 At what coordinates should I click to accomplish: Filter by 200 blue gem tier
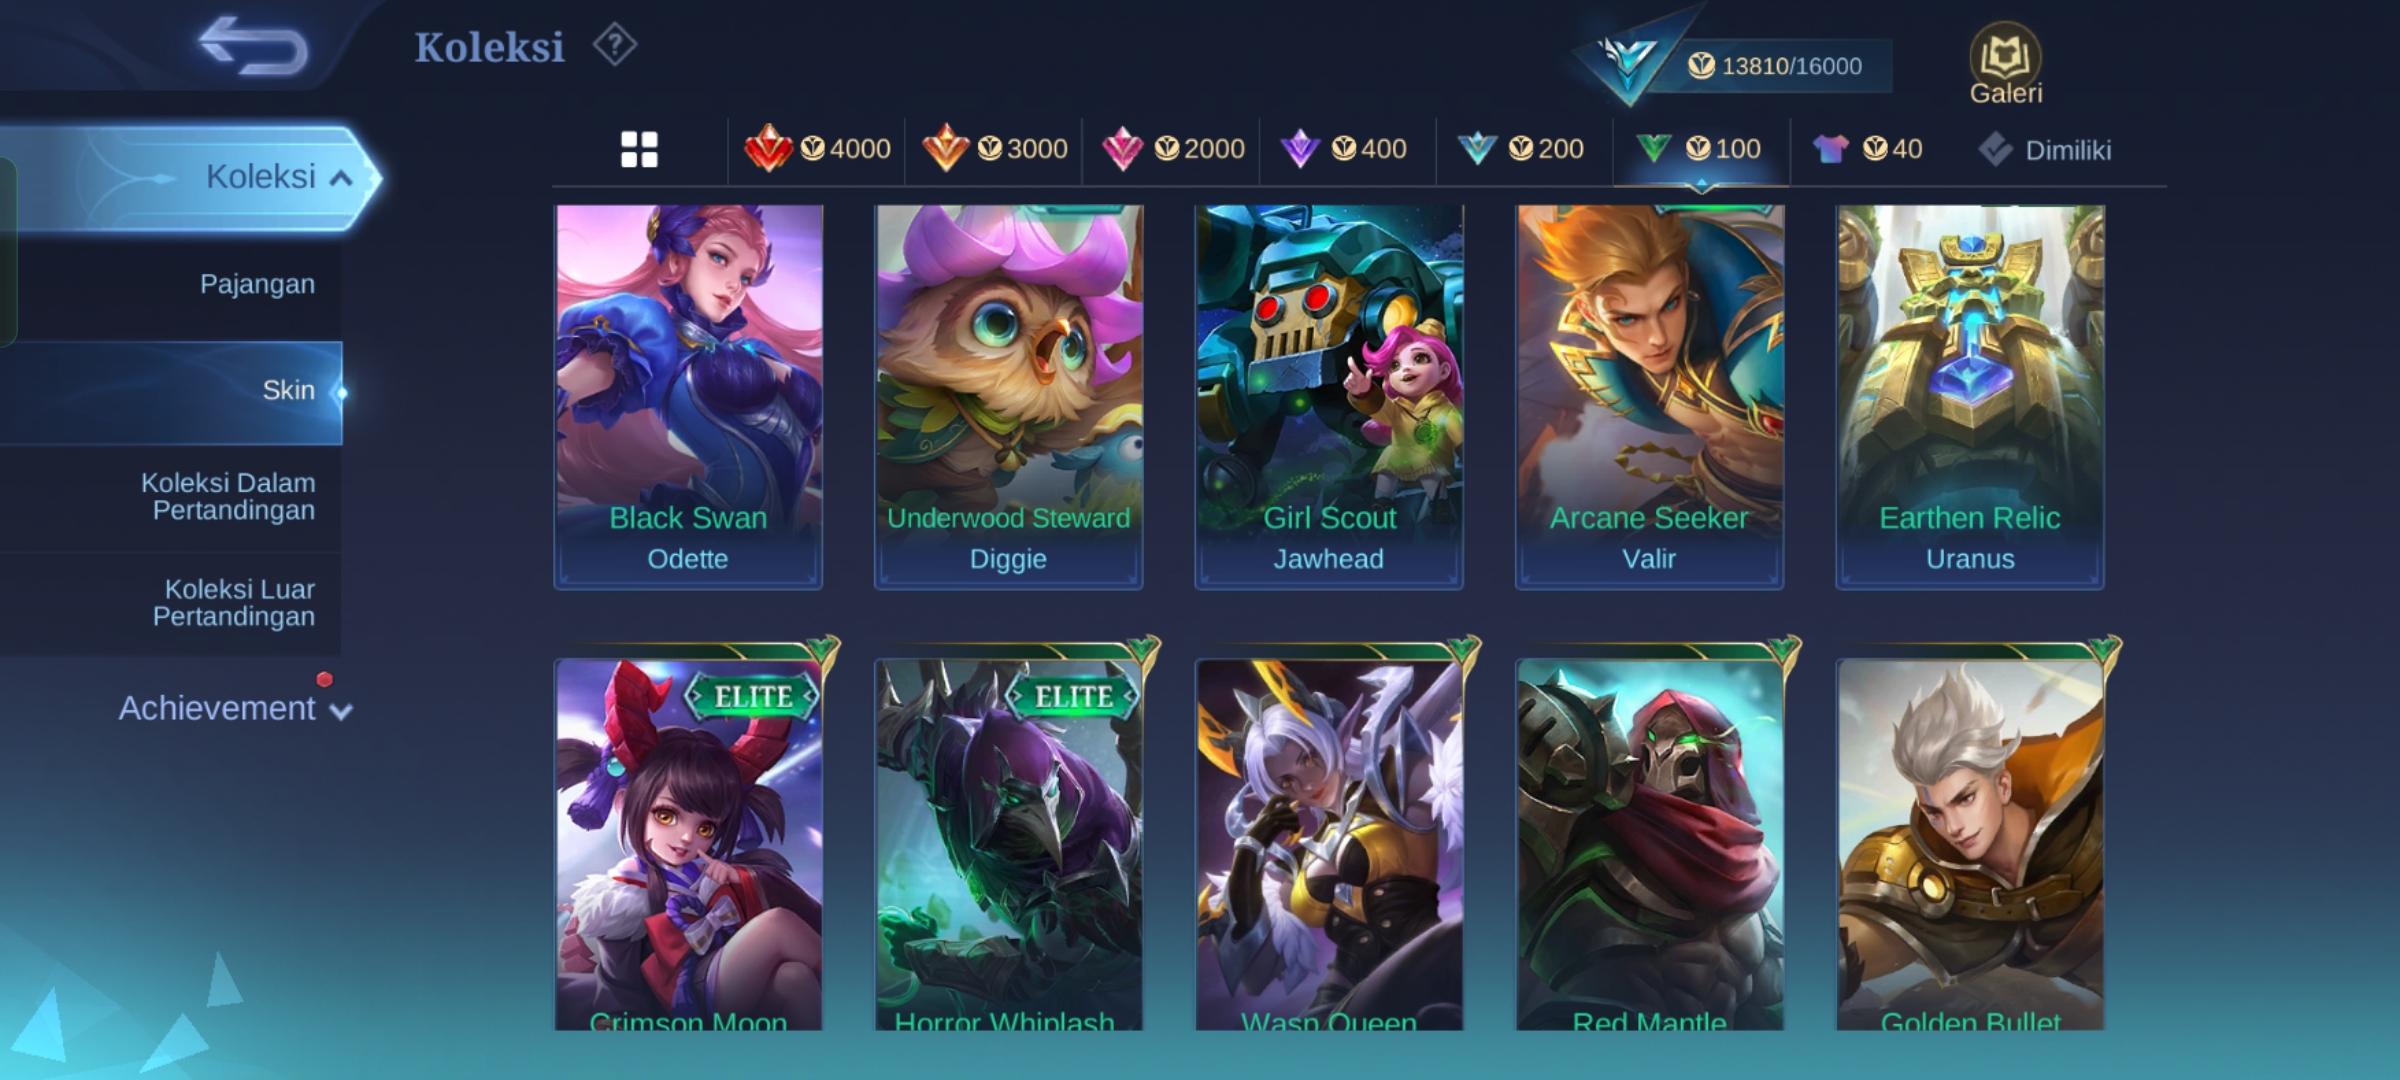coord(1520,149)
